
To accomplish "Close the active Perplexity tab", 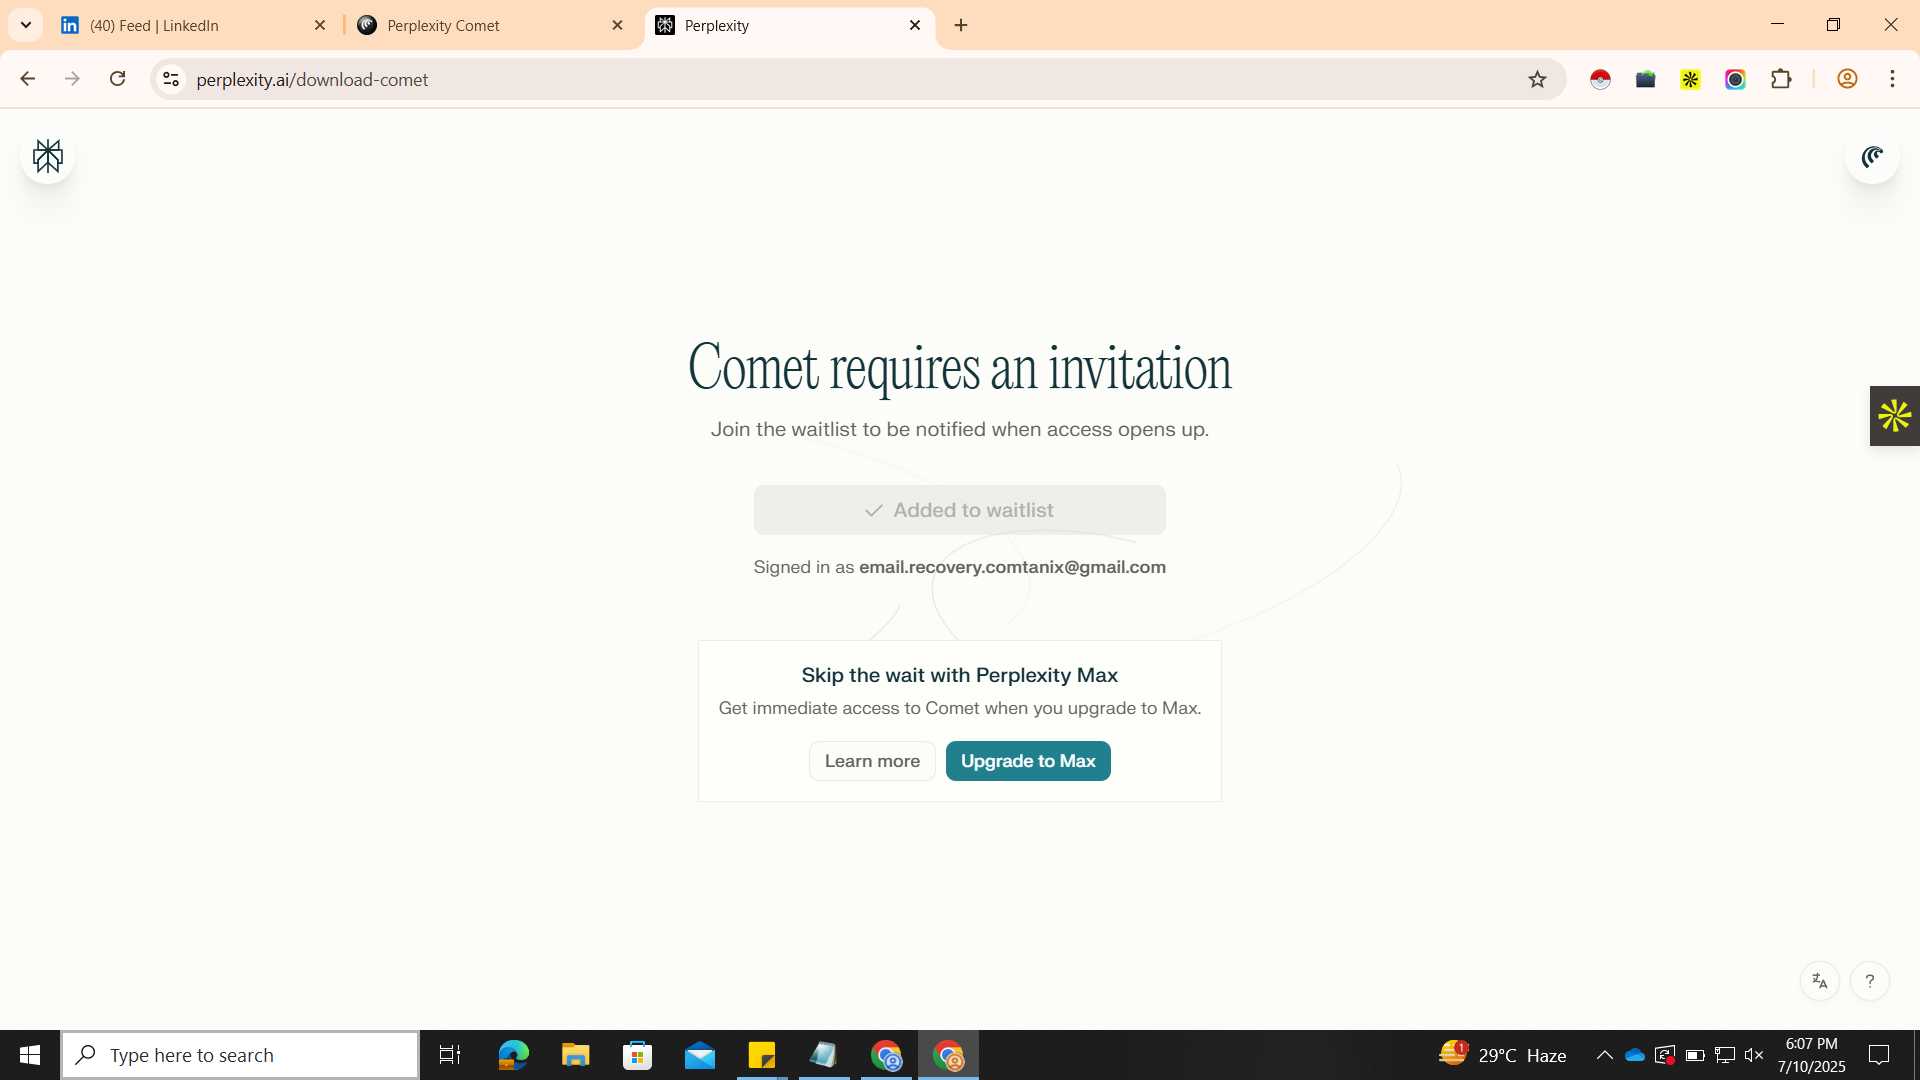I will (x=915, y=26).
